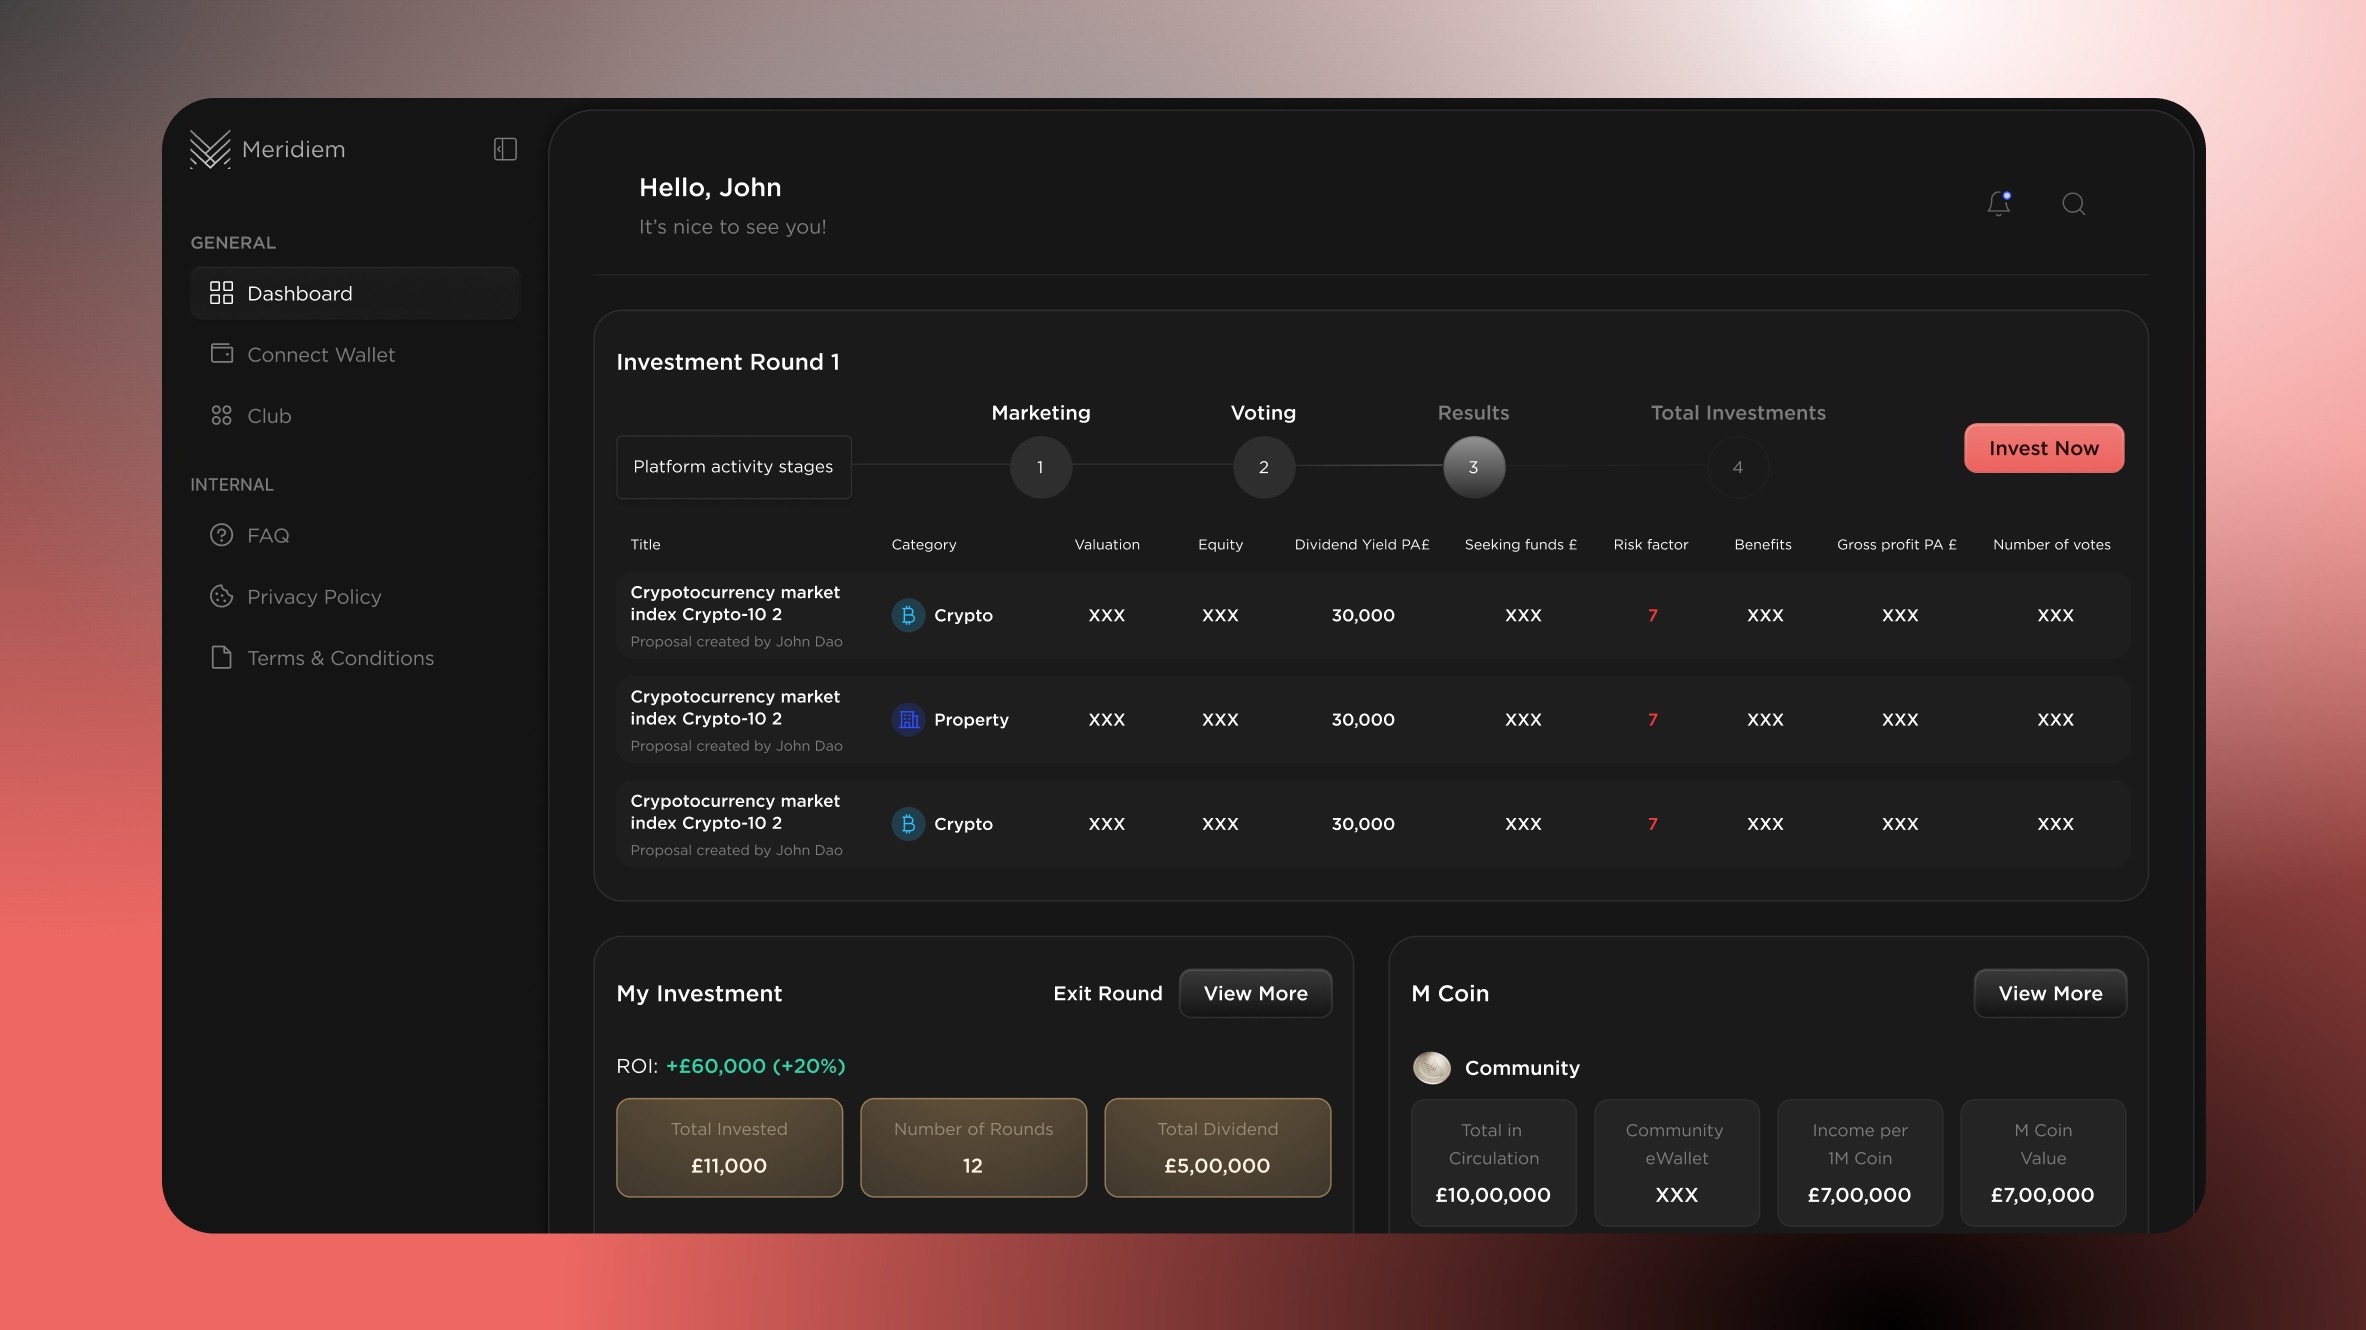2366x1330 pixels.
Task: Open the search magnifier icon
Action: click(2073, 203)
